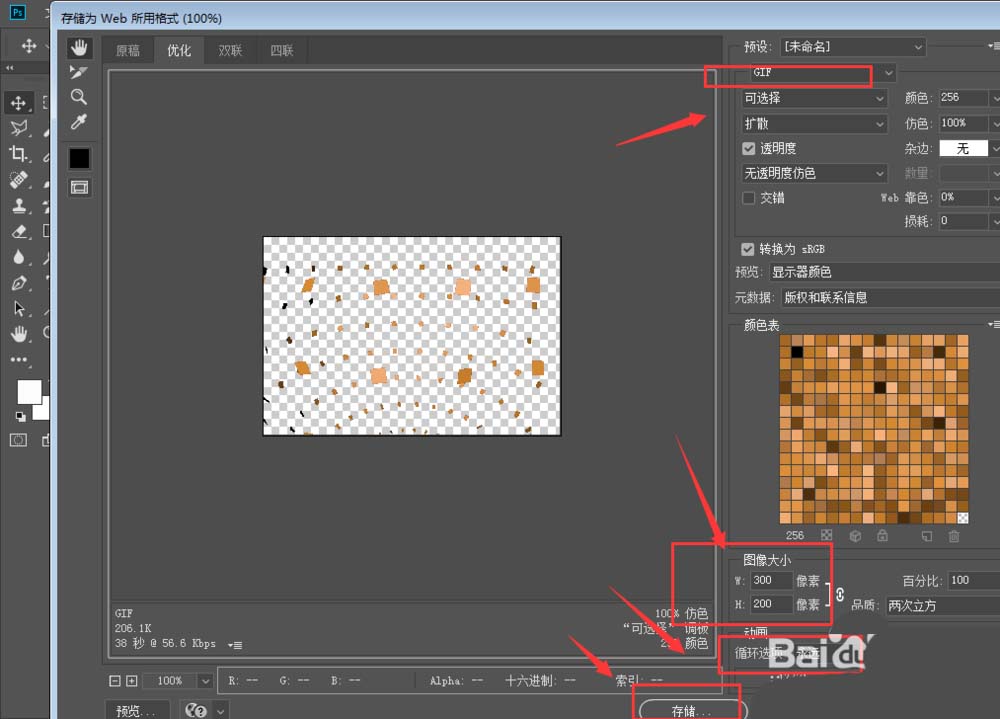1000x719 pixels.
Task: Click the width field showing 300
Action: point(771,580)
